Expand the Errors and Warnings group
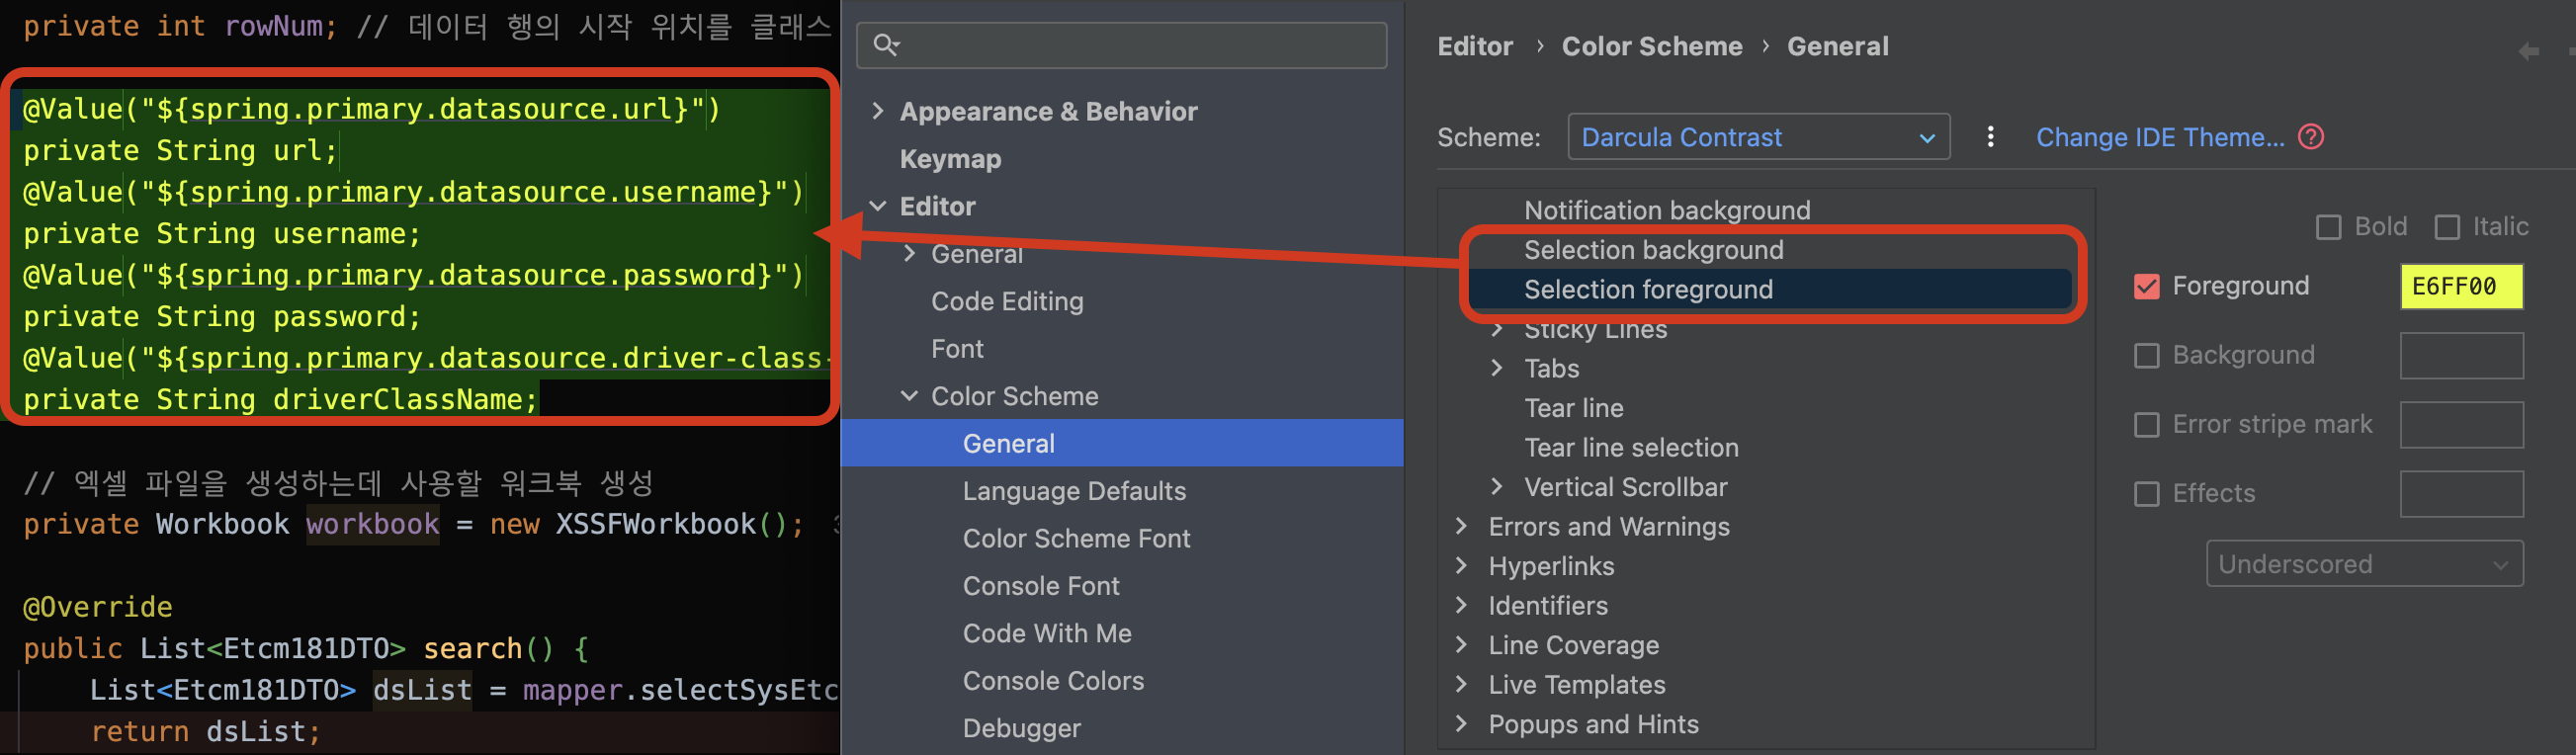The height and width of the screenshot is (755, 2576). pyautogui.click(x=1461, y=527)
